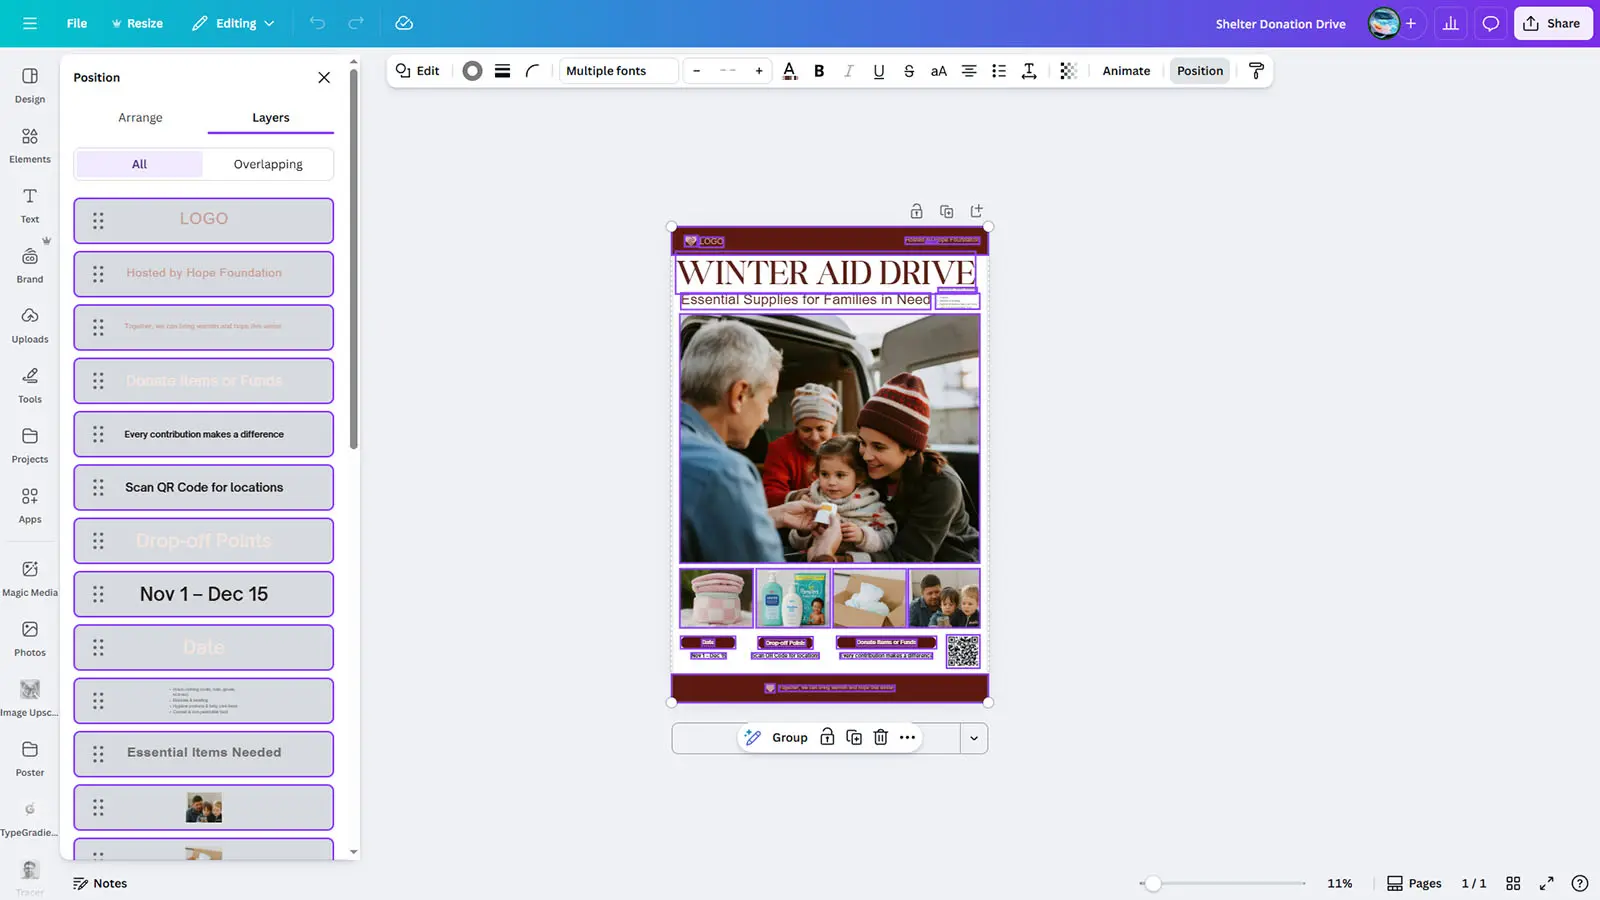The width and height of the screenshot is (1600, 900).
Task: Click the Share button
Action: [x=1552, y=23]
